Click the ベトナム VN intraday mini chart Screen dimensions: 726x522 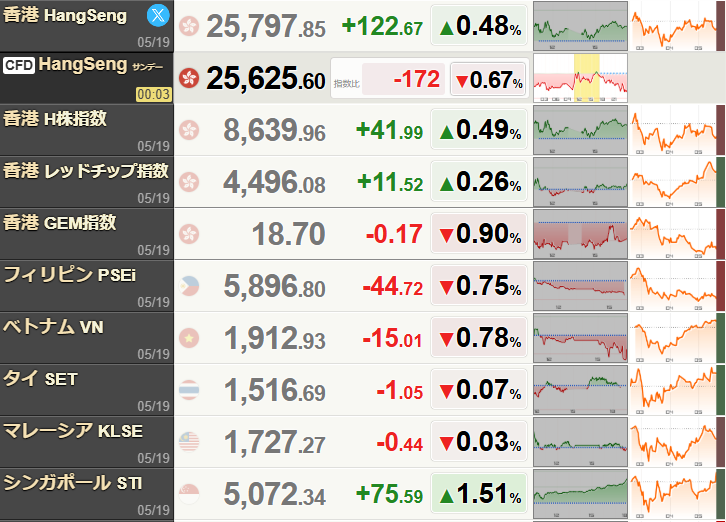coord(580,338)
